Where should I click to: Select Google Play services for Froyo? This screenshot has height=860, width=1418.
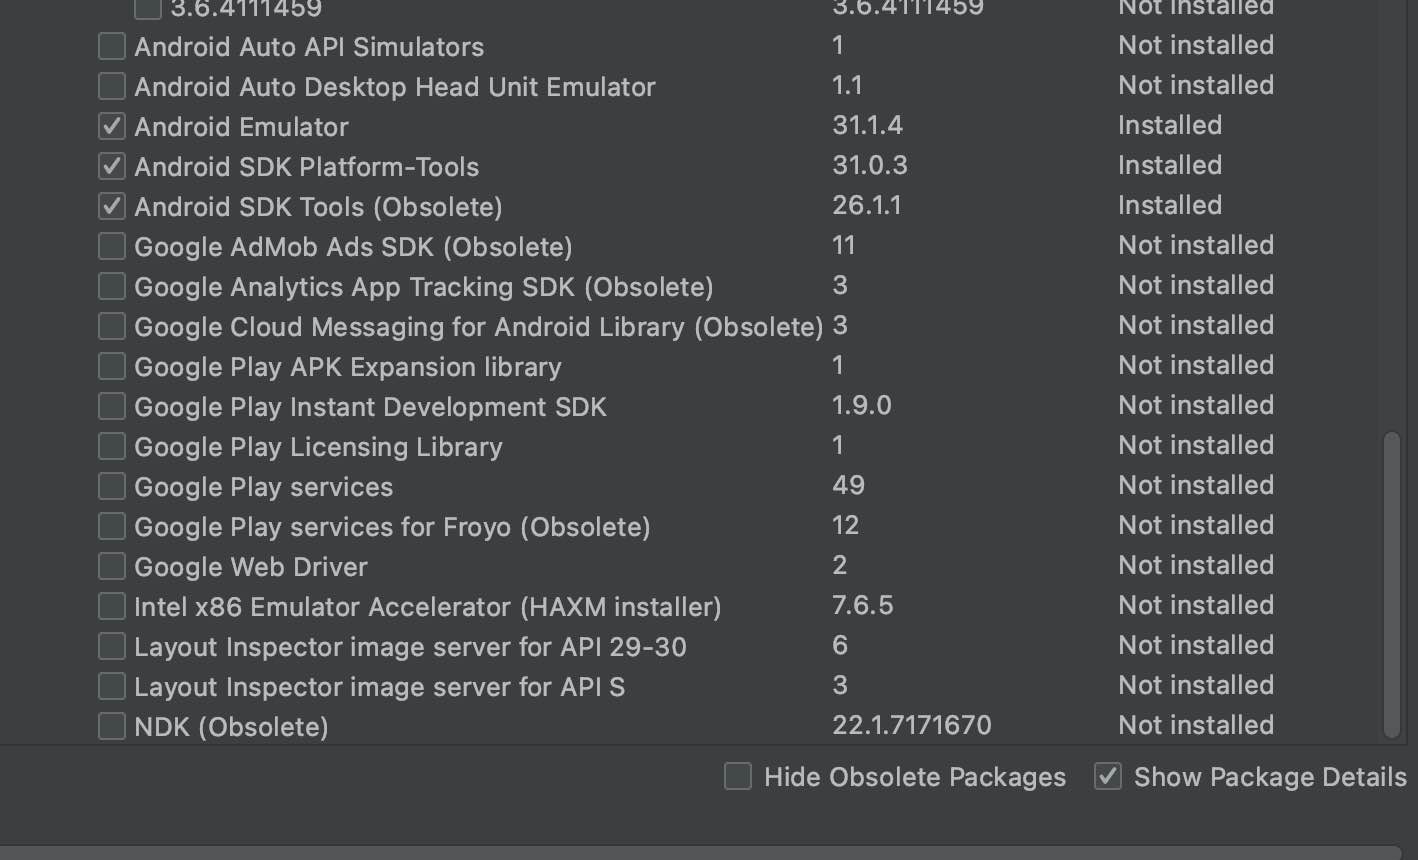coord(112,526)
